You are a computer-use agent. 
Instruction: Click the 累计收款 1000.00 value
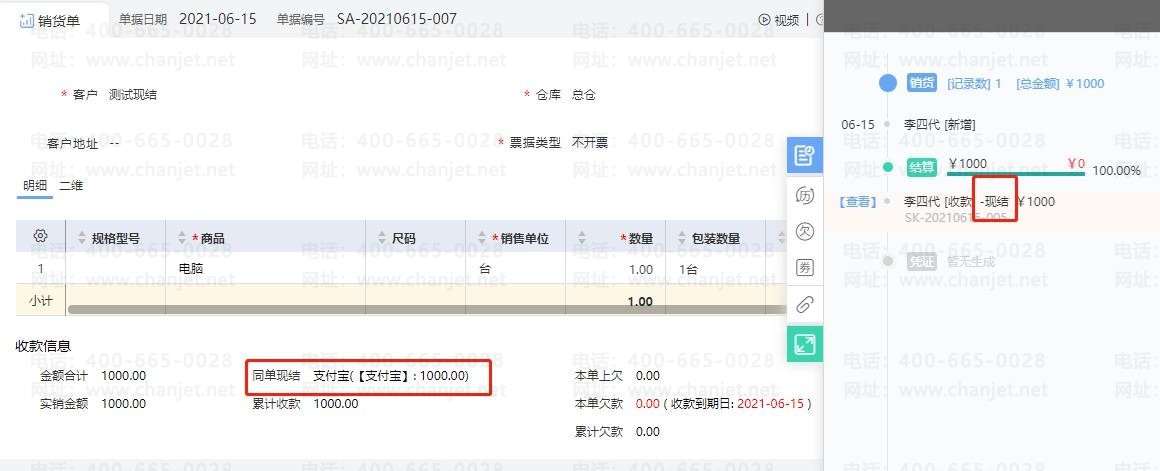(x=336, y=404)
